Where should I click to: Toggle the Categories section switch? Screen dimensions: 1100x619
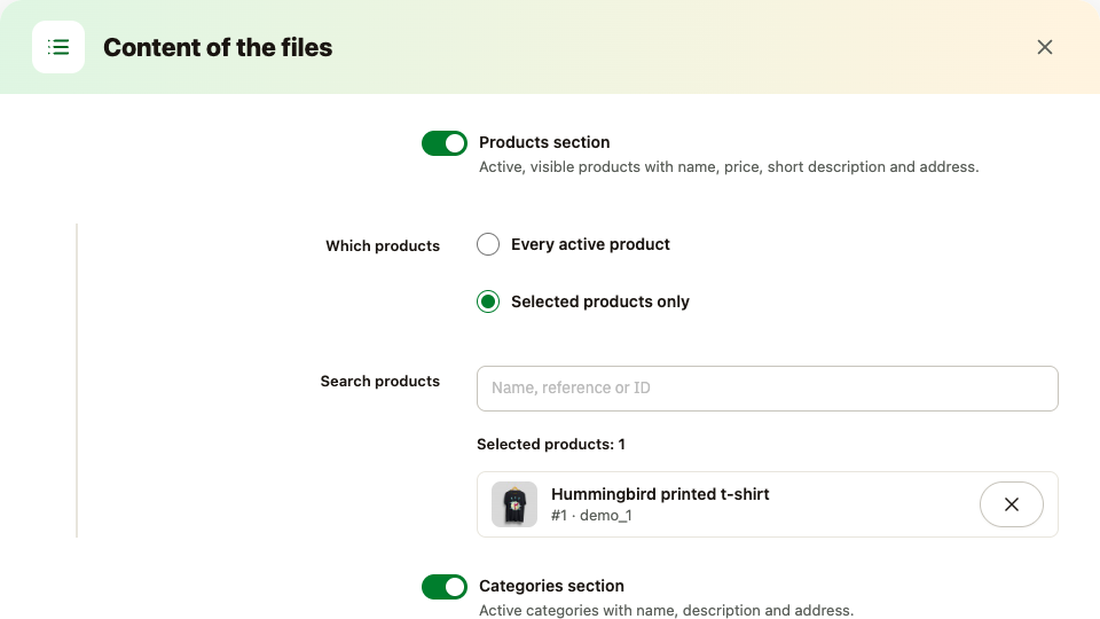[x=444, y=587]
